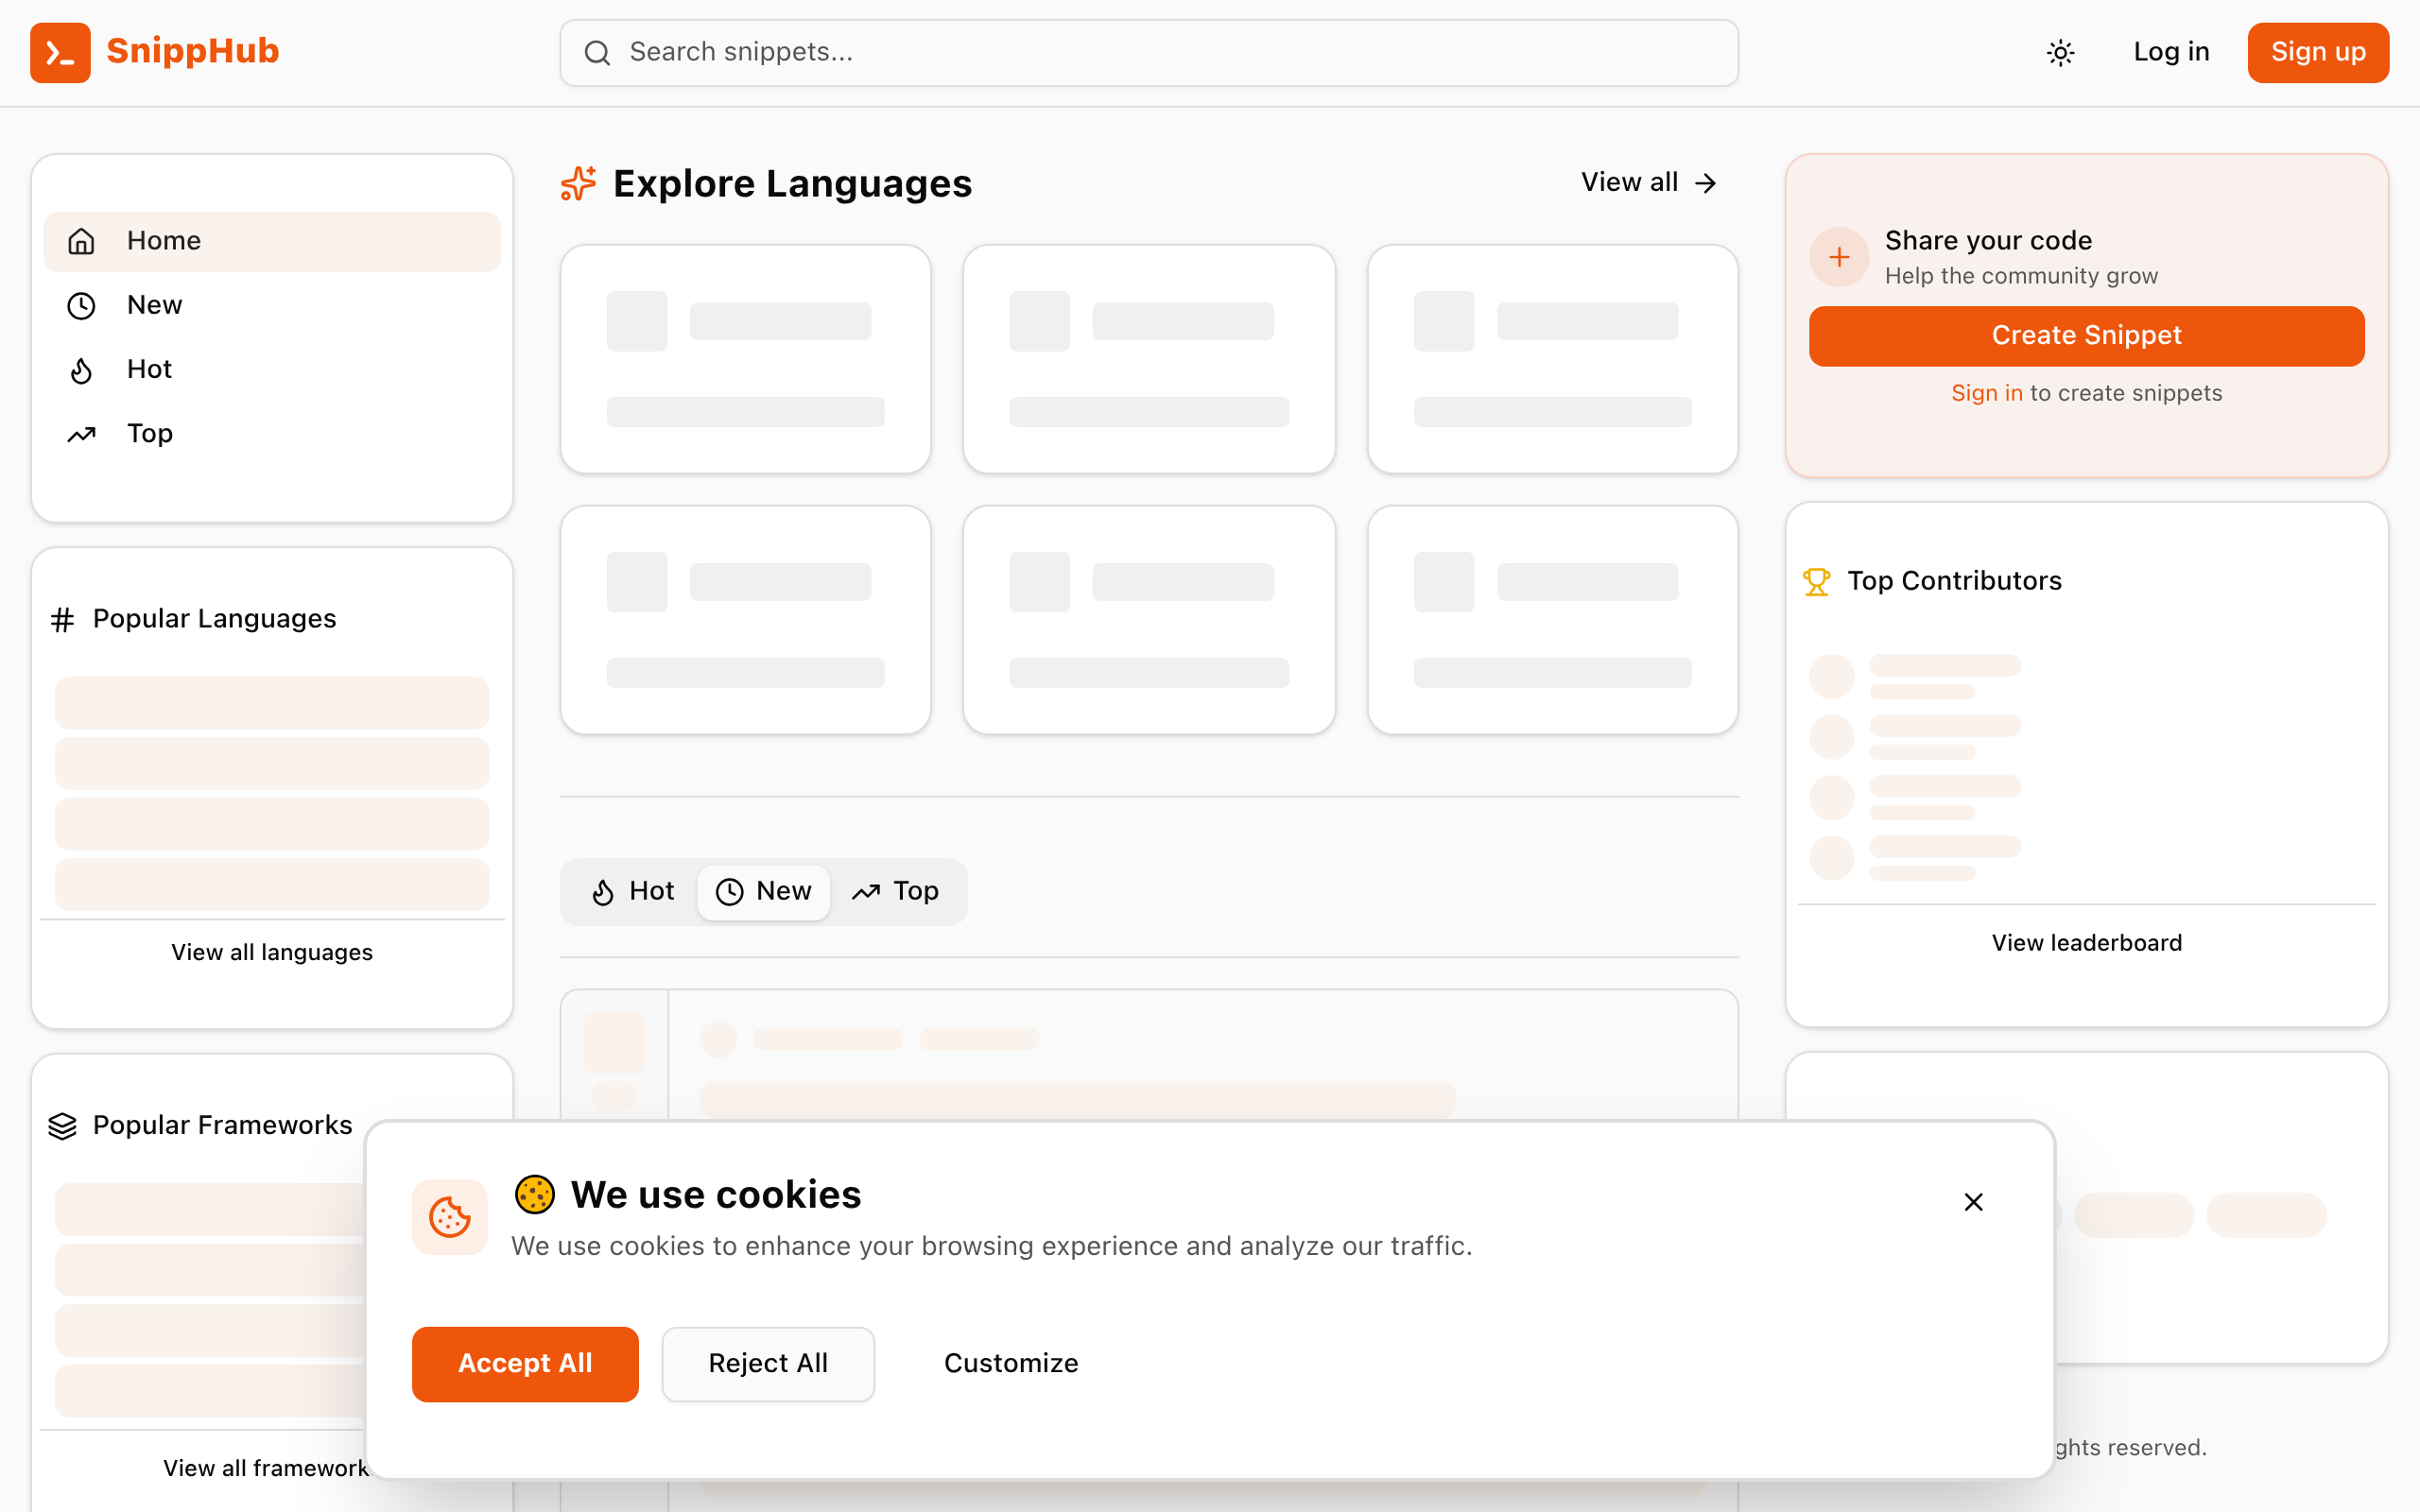This screenshot has height=1512, width=2420.
Task: Toggle the light/dark theme sun icon
Action: coord(2060,52)
